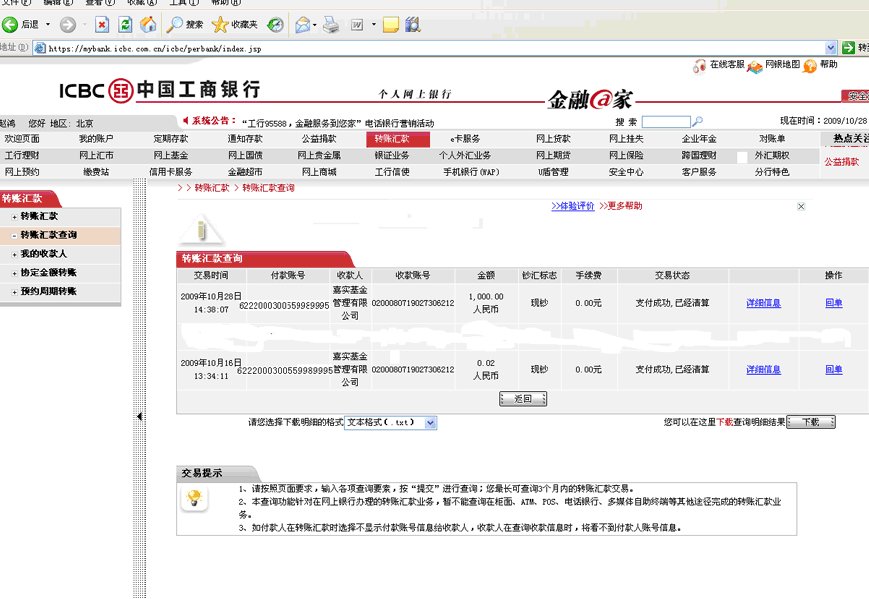Click the 下载 download button
This screenshot has width=869, height=599.
point(810,421)
